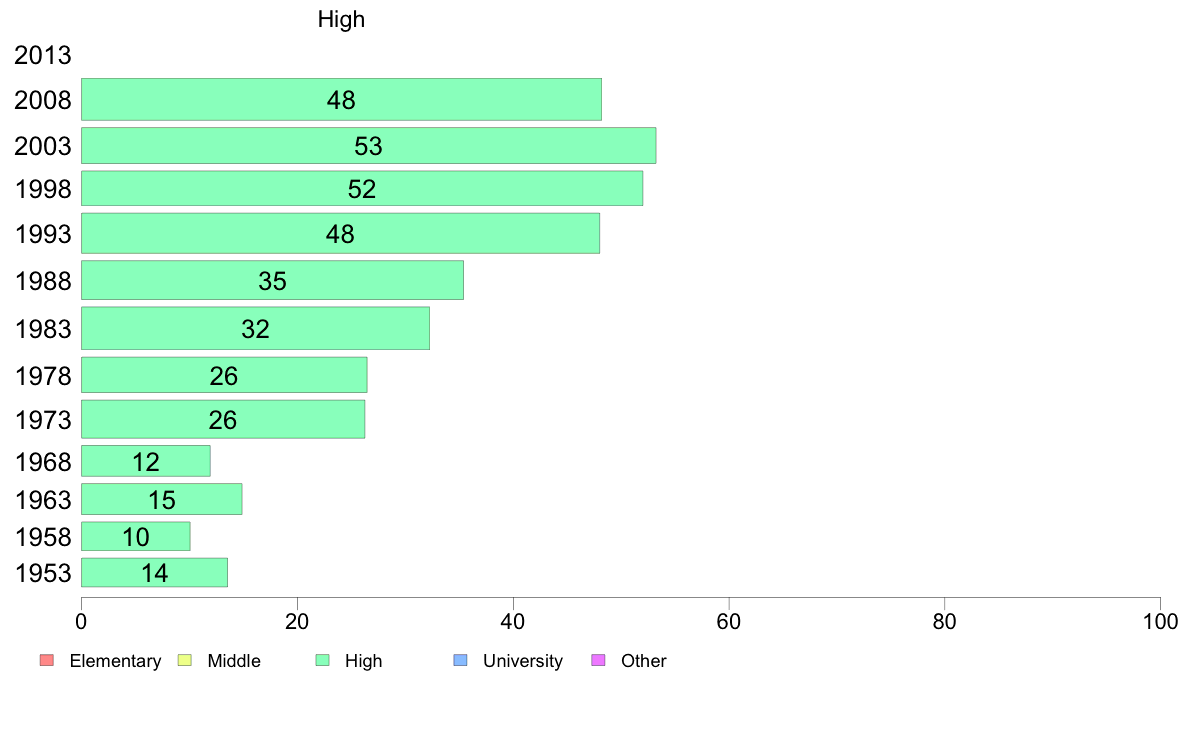Click the 1968 bar showing 12
The height and width of the screenshot is (736, 1188).
tap(145, 462)
